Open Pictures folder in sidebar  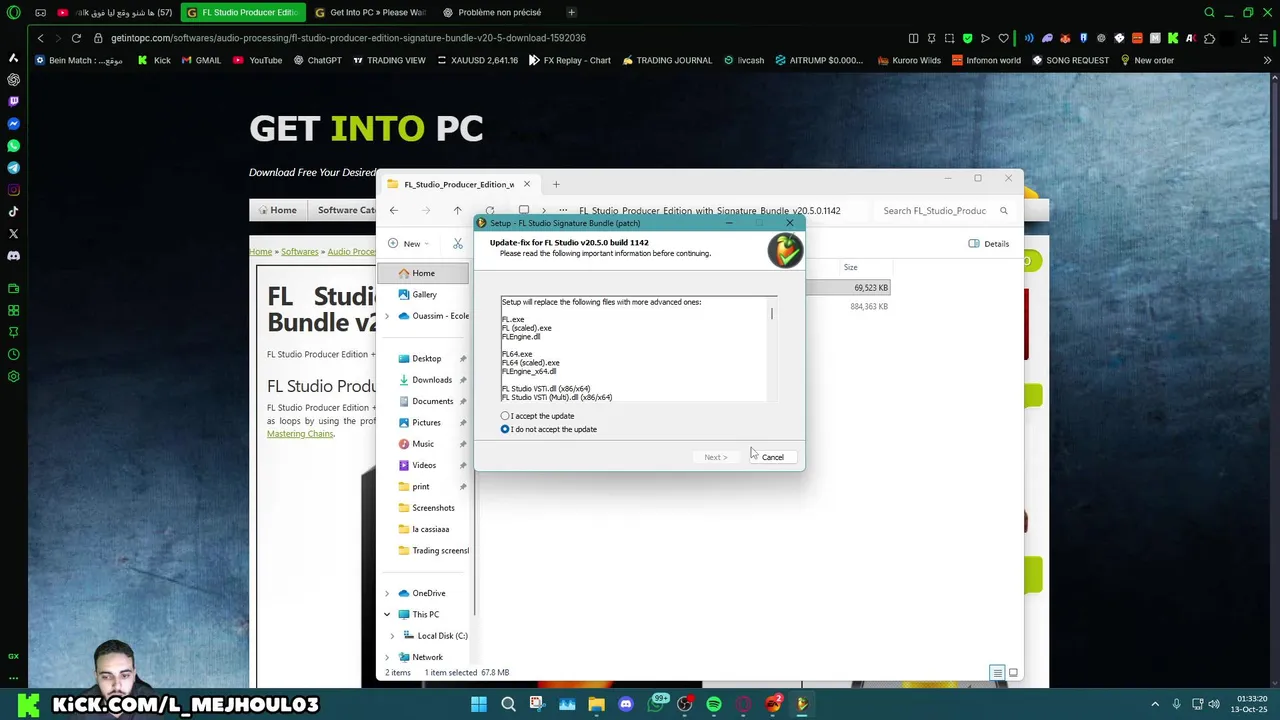pyautogui.click(x=426, y=423)
